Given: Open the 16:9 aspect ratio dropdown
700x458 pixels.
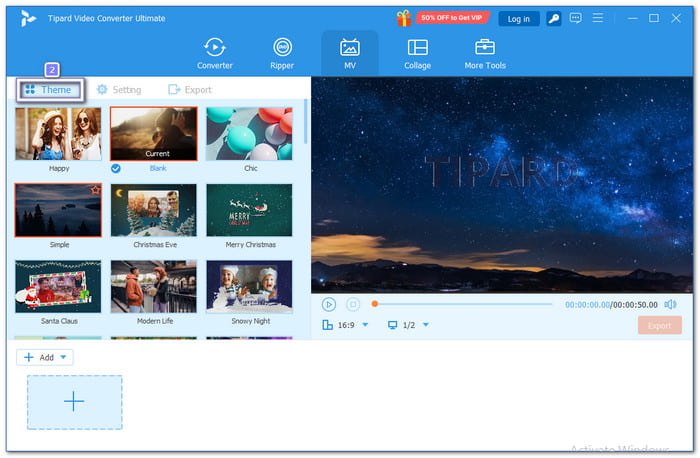Looking at the screenshot, I should [366, 325].
